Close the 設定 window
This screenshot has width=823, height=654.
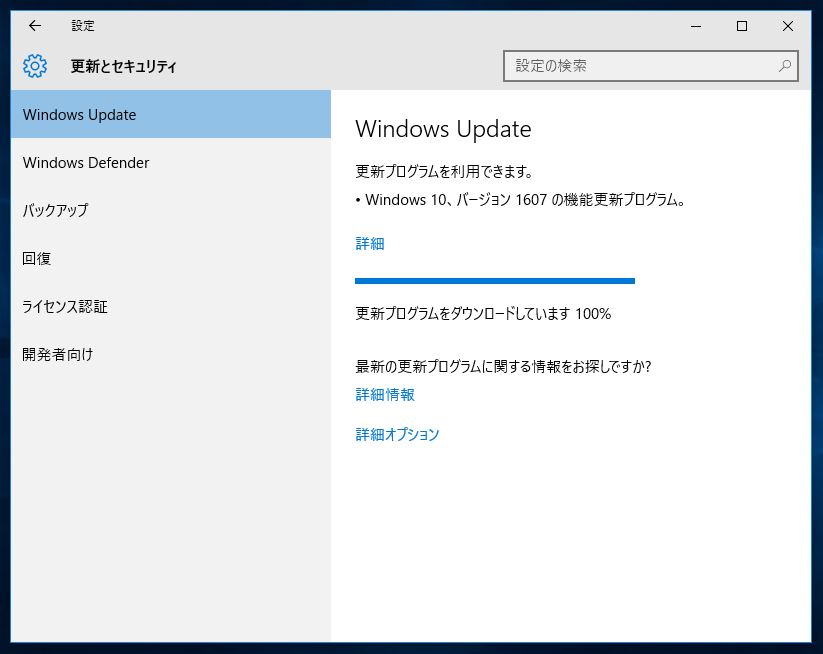click(x=787, y=26)
